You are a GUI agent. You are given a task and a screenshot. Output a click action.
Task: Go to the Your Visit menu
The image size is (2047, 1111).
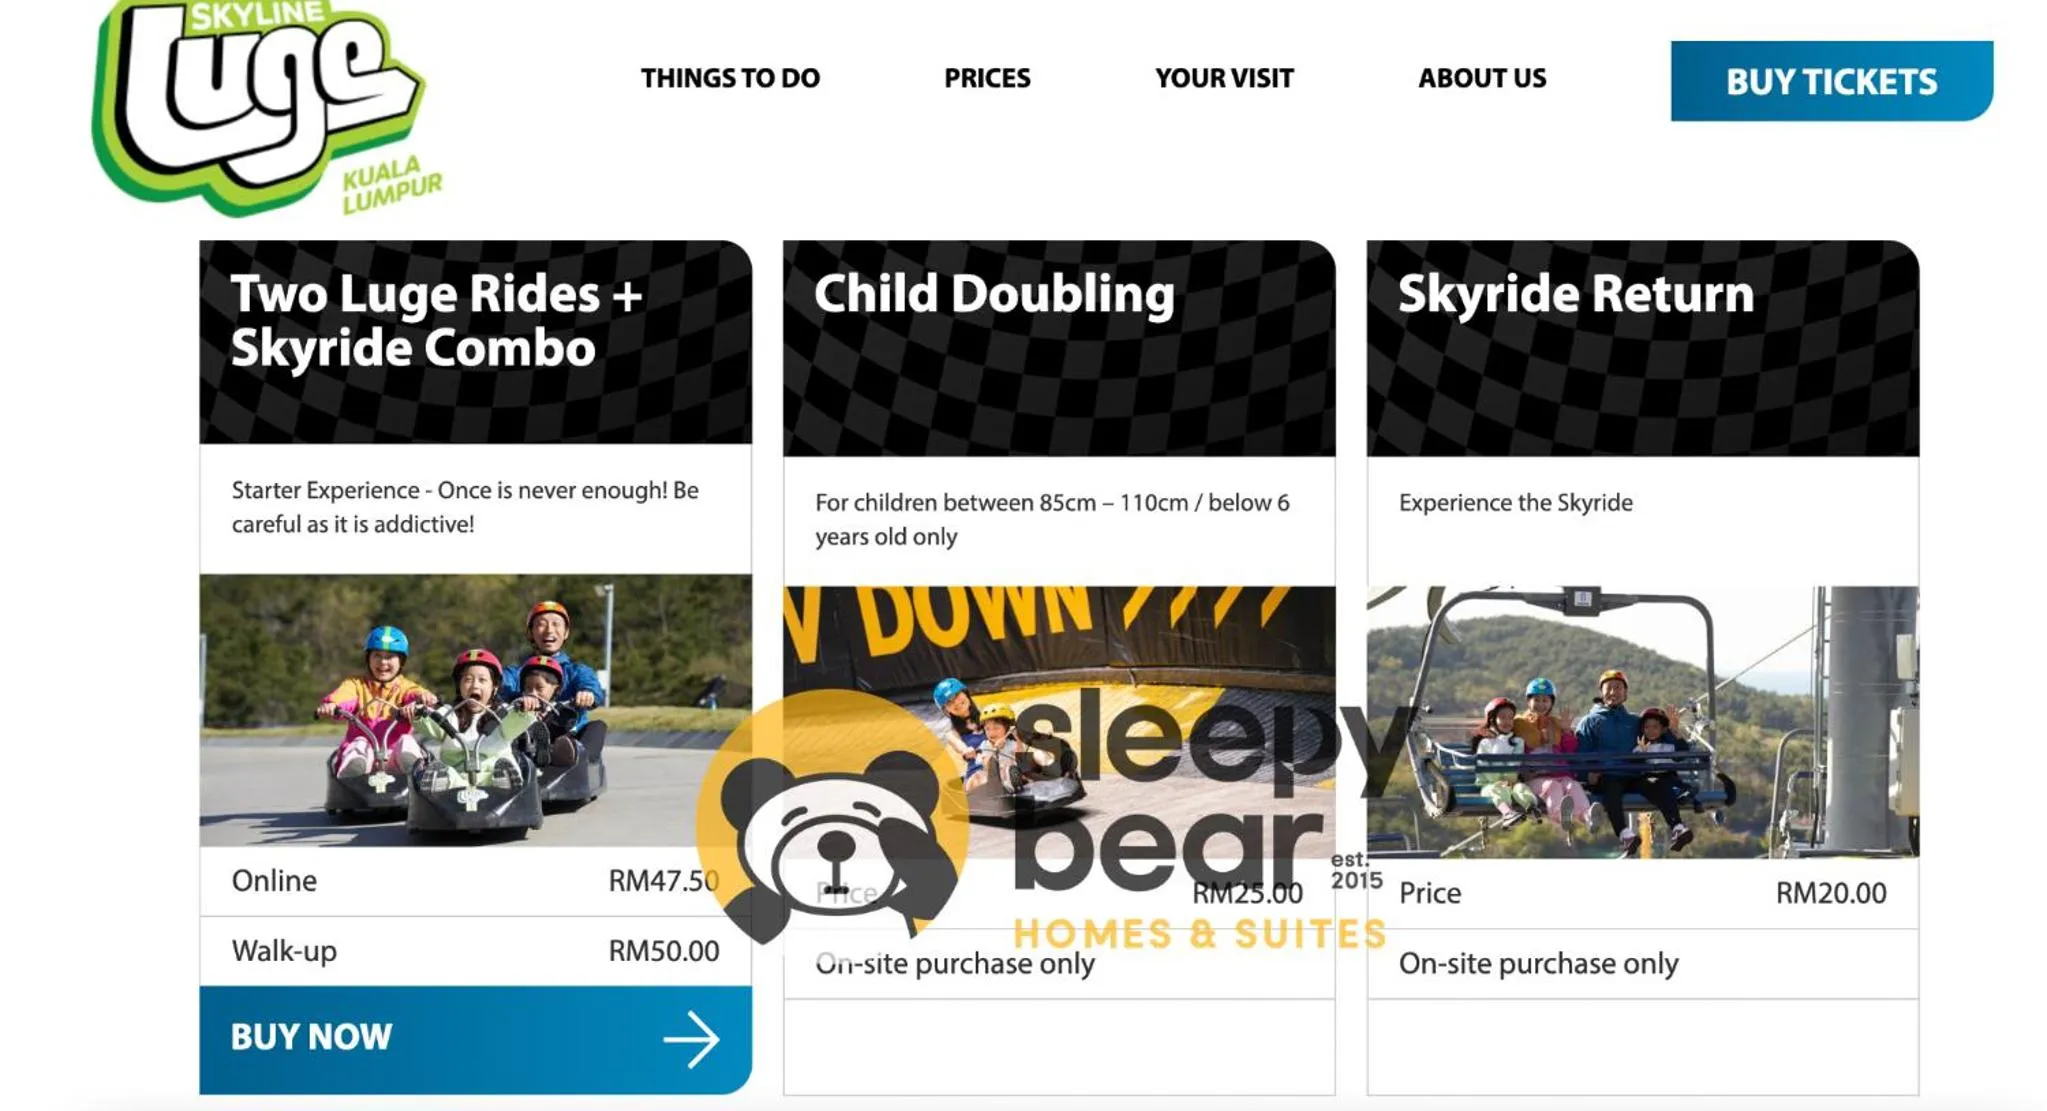click(x=1224, y=78)
